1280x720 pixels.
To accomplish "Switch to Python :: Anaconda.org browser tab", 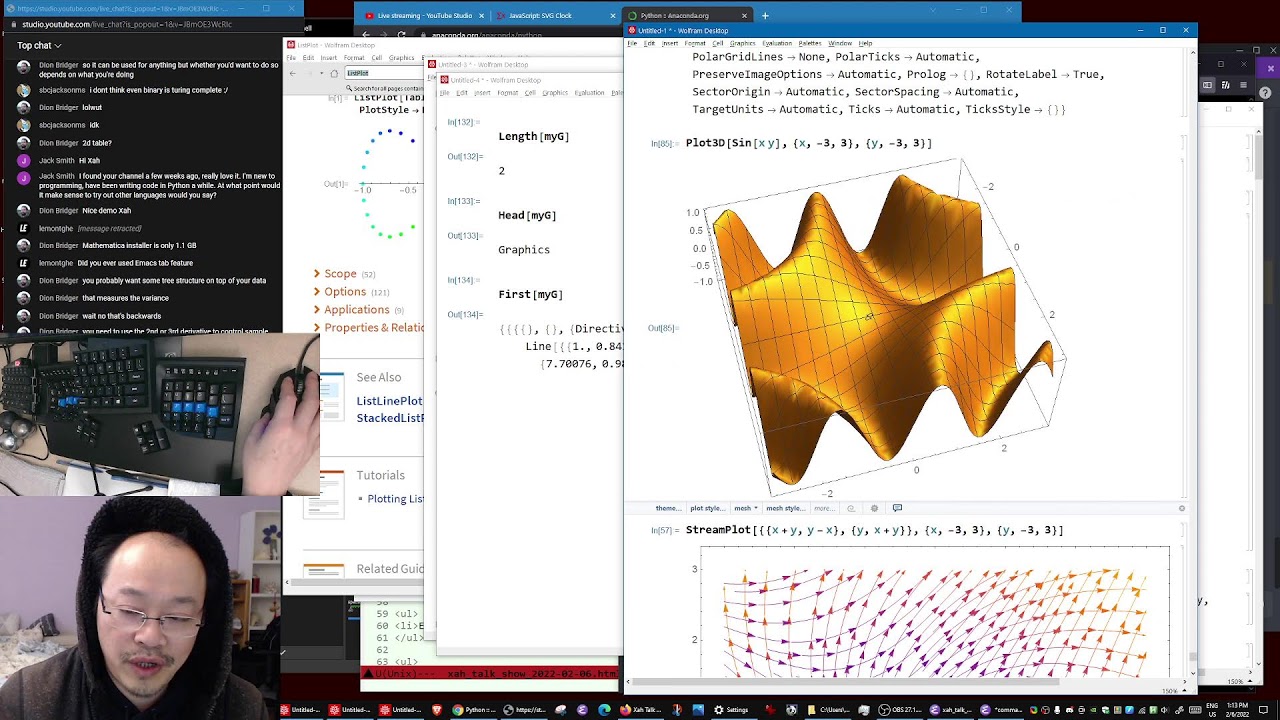I will 688,16.
